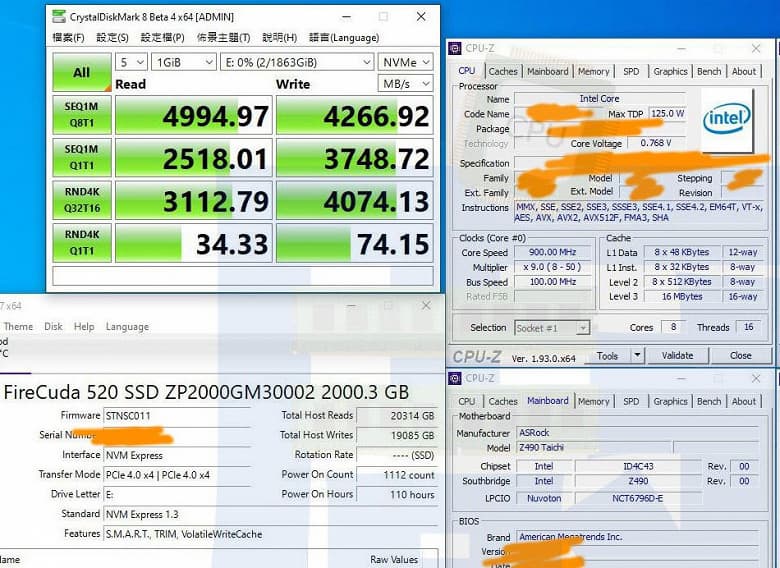This screenshot has height=568, width=780.
Task: Open CrystalDiskInfo Help menu
Action: (84, 326)
